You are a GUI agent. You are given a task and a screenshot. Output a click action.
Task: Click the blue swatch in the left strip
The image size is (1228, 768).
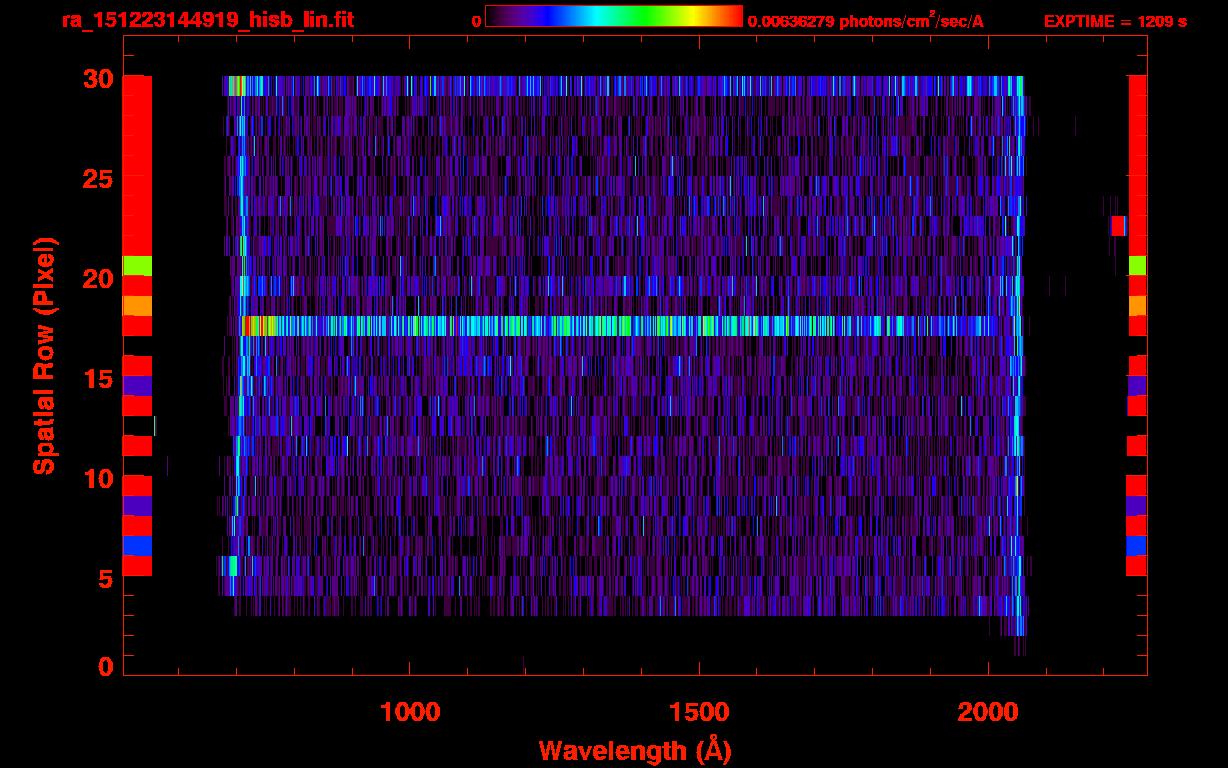(137, 546)
